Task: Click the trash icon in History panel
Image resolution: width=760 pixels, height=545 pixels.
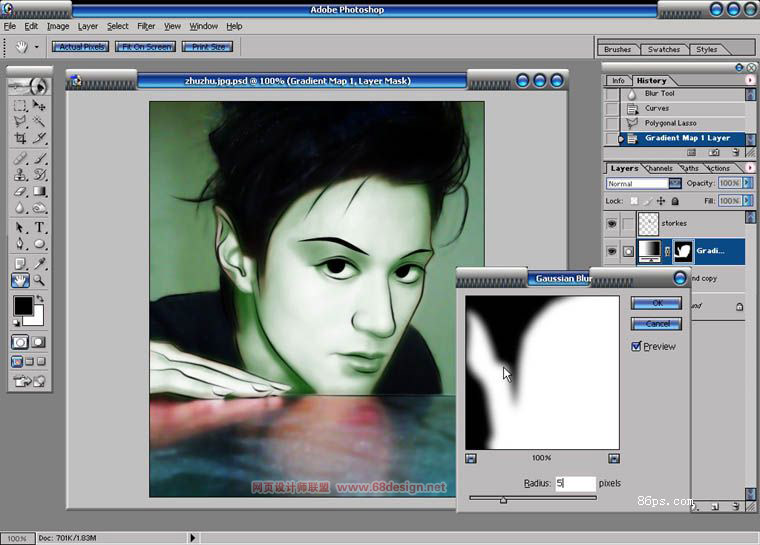Action: 735,152
